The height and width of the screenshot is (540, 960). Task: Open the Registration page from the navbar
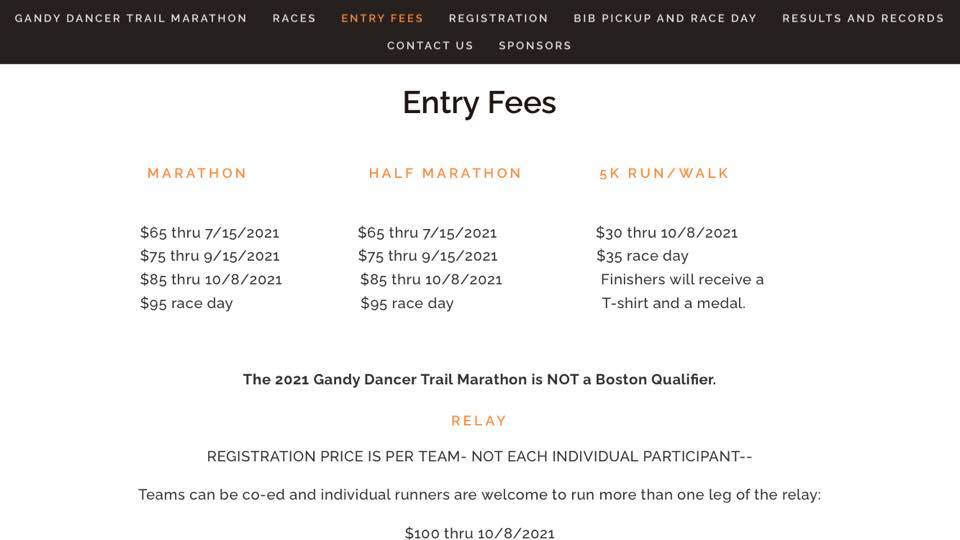point(498,18)
